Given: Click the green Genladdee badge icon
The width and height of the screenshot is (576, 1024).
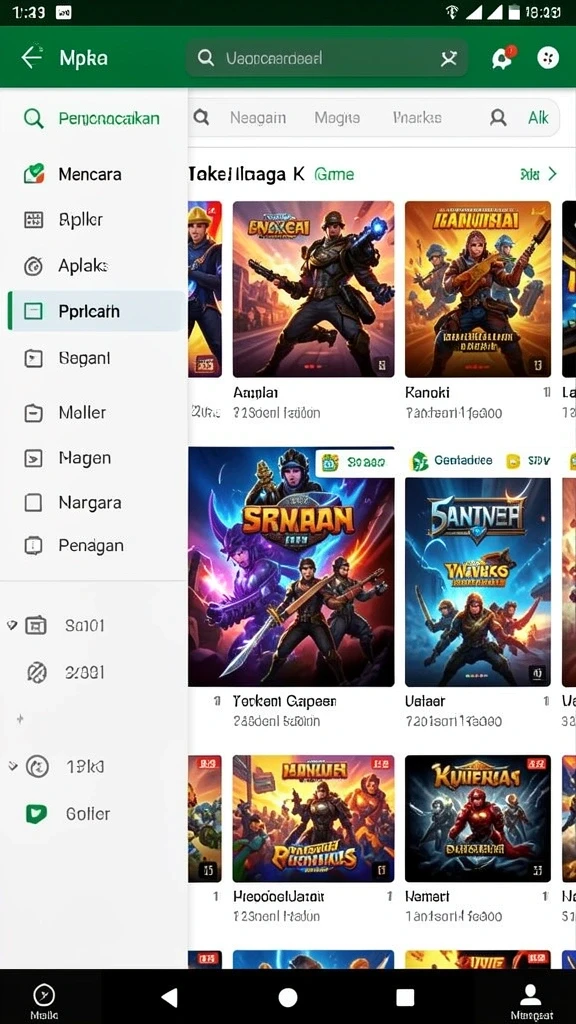Looking at the screenshot, I should click(419, 461).
